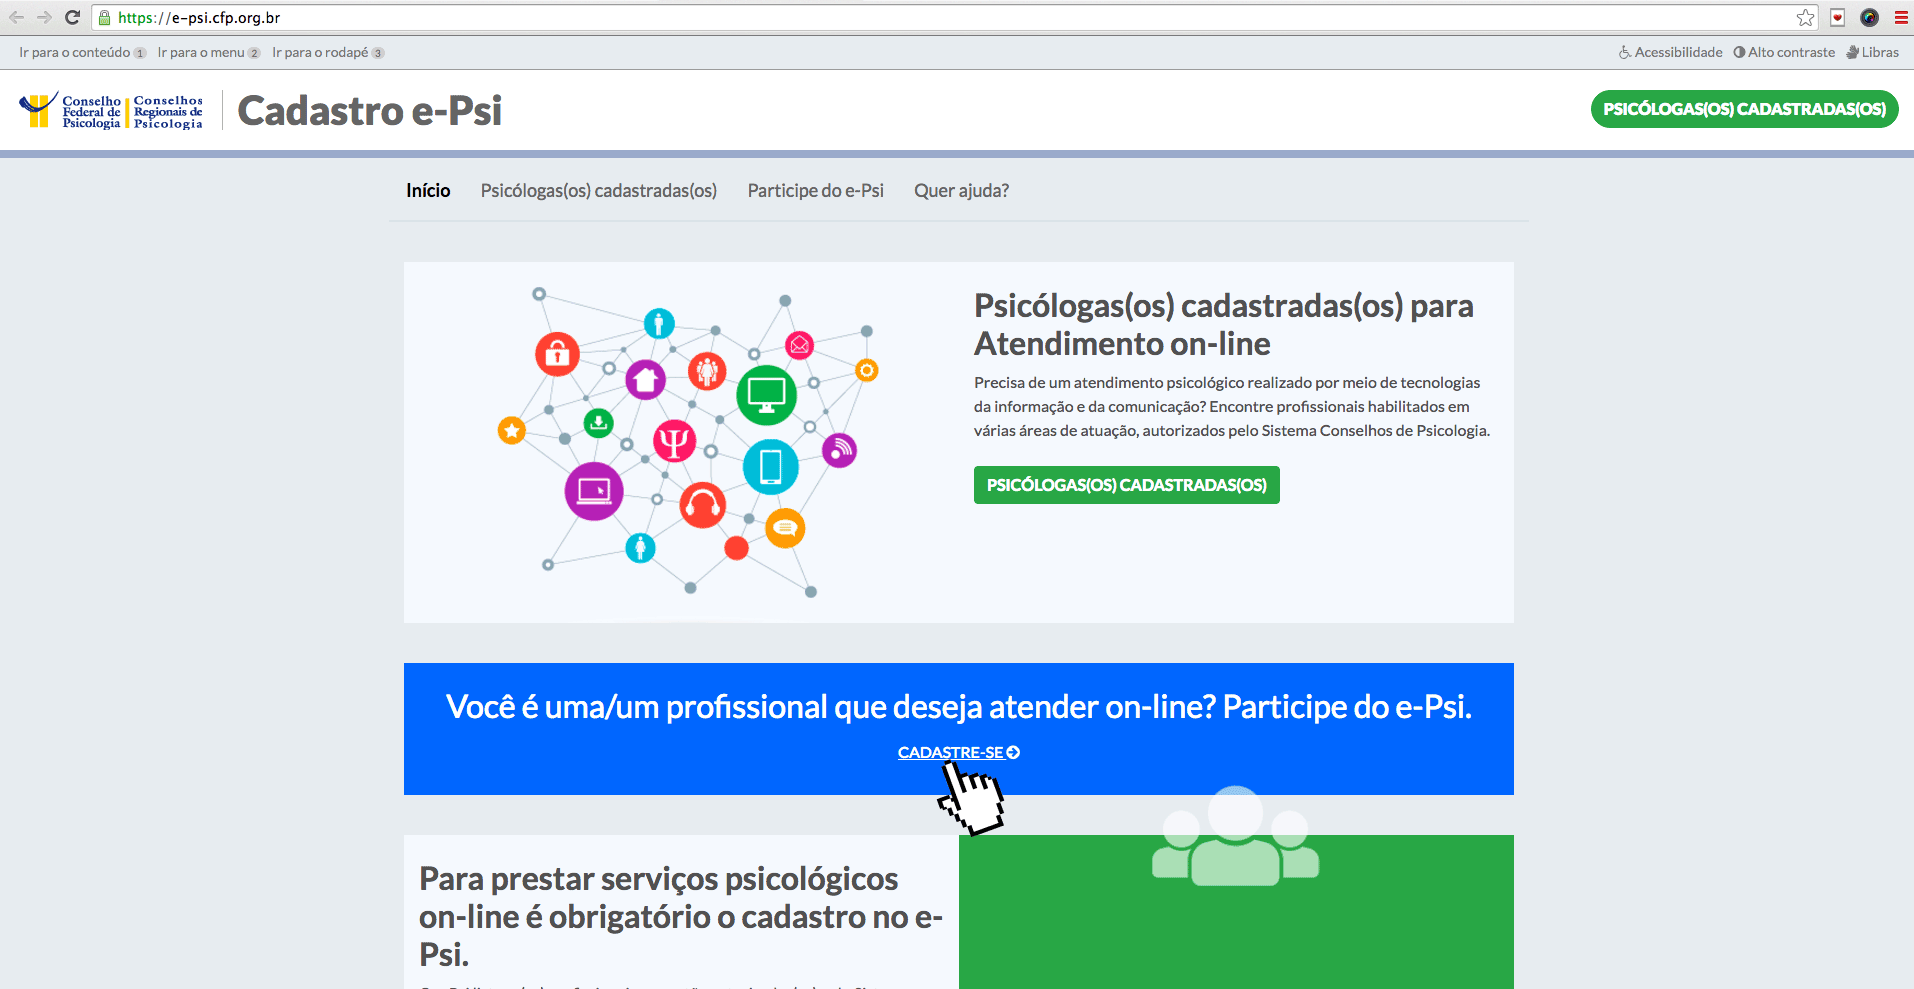Select the Início menu item
The width and height of the screenshot is (1914, 989).
pyautogui.click(x=428, y=190)
